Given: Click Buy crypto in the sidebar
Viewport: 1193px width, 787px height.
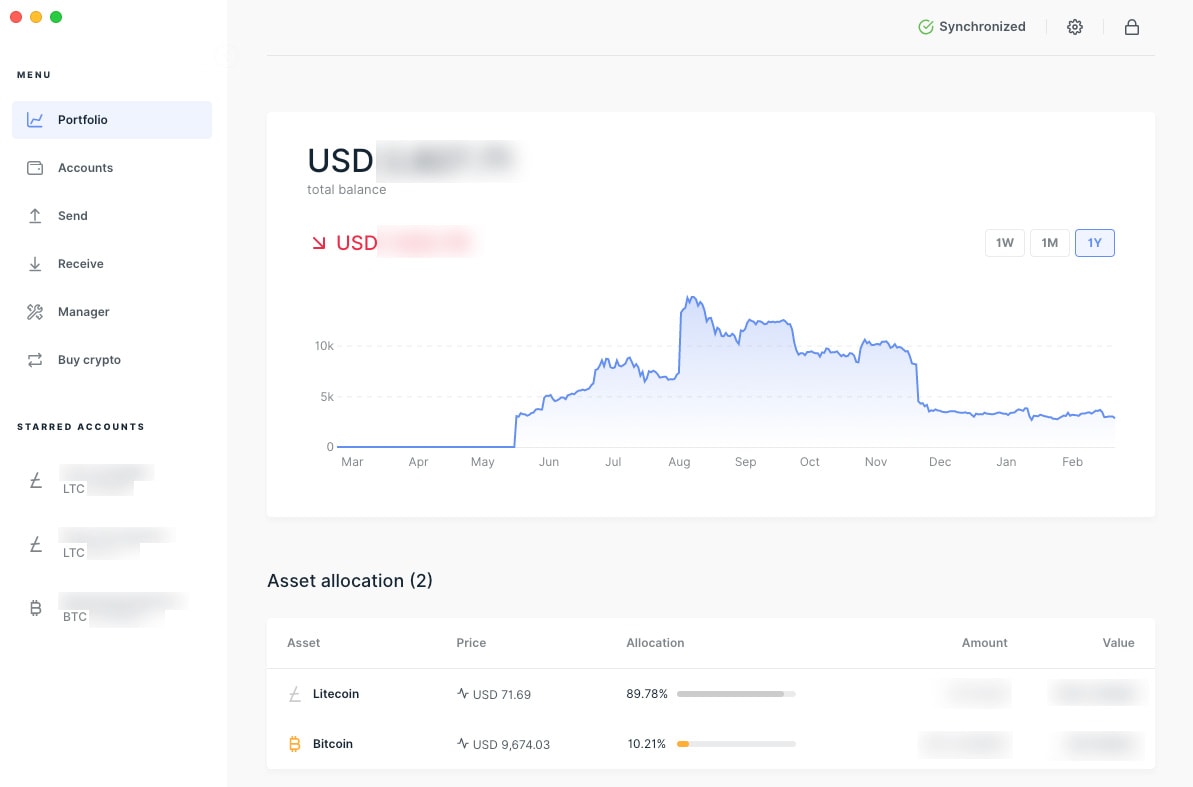Looking at the screenshot, I should [89, 360].
